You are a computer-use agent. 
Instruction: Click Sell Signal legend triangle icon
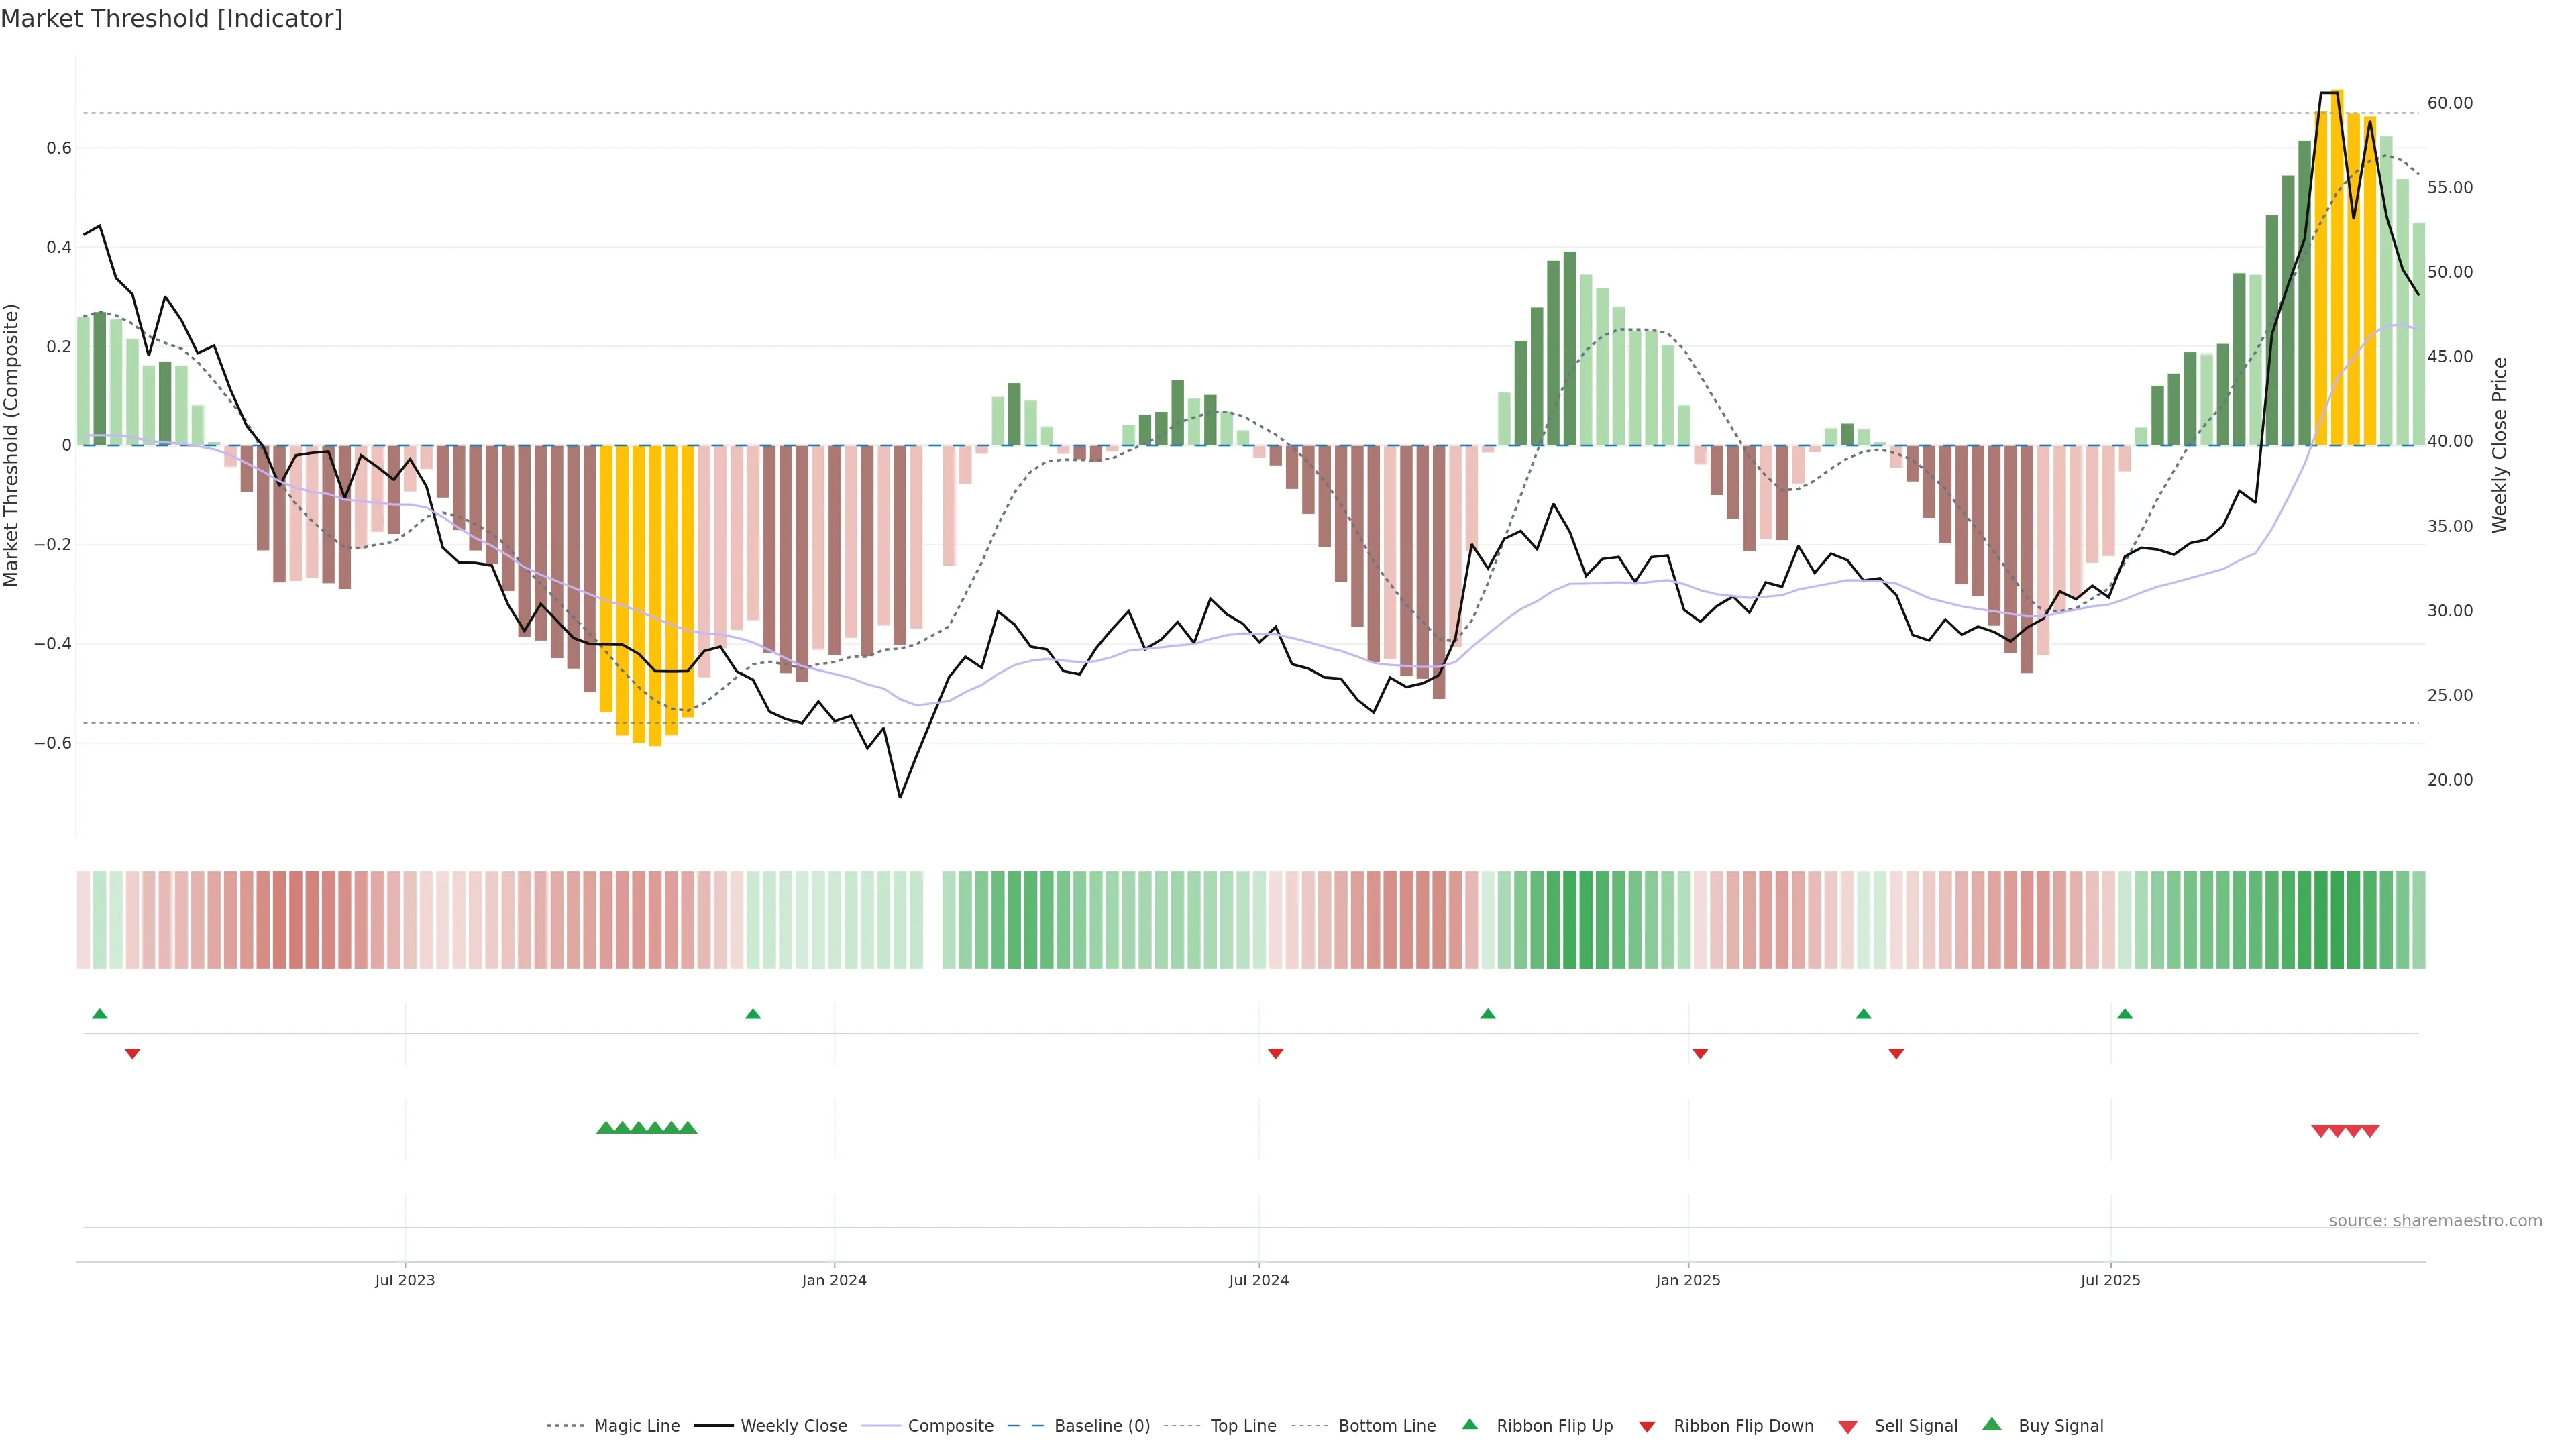[1848, 1427]
